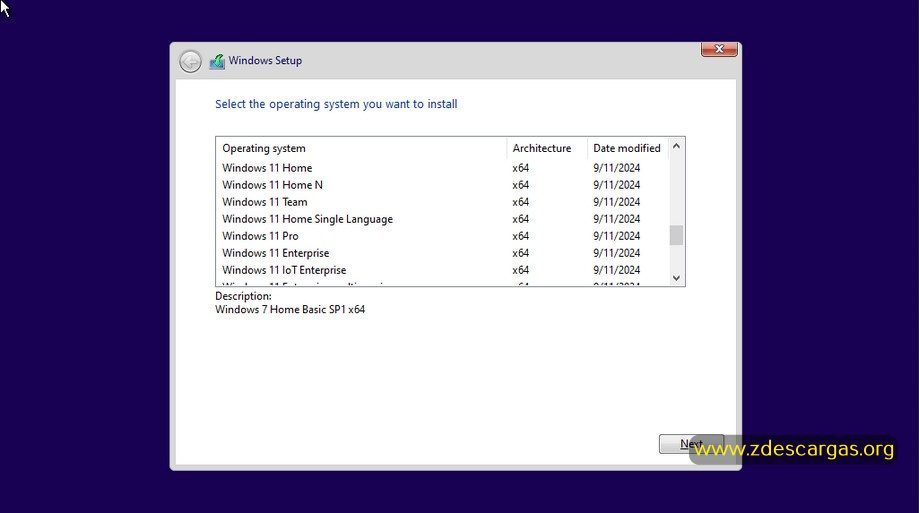This screenshot has height=513, width=919.
Task: Choose Windows 11 Team edition
Action: 443,202
